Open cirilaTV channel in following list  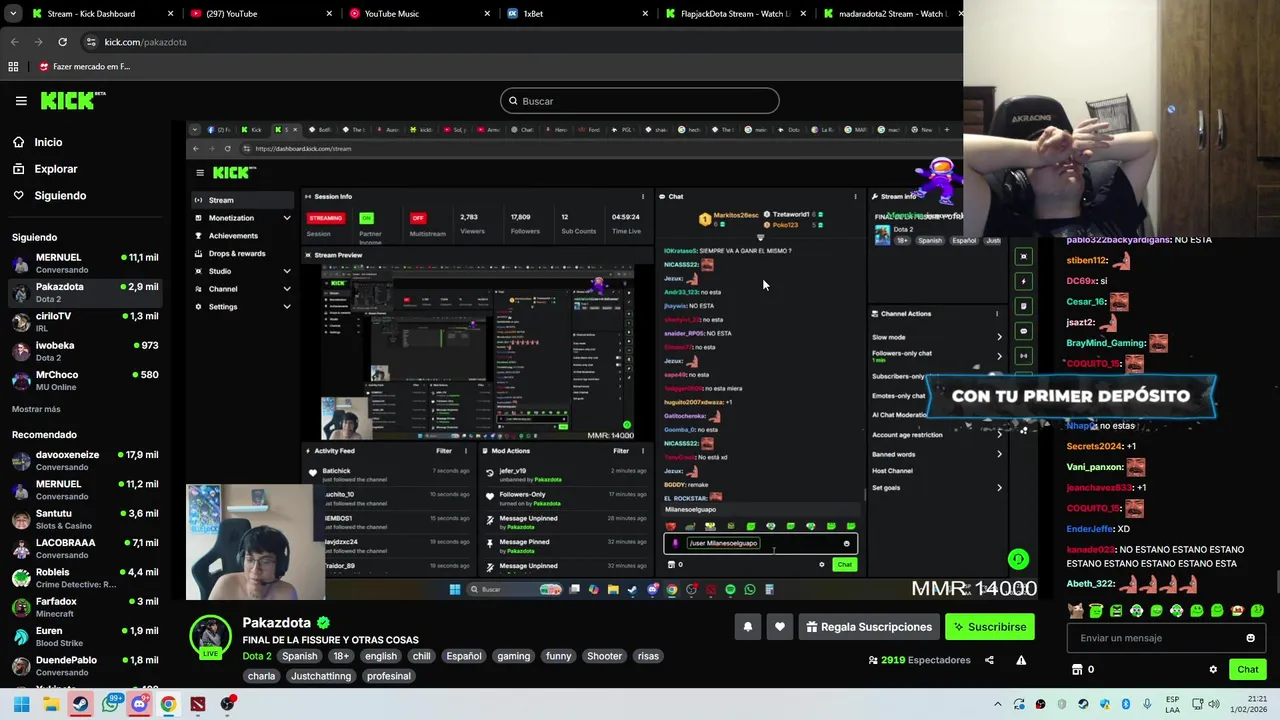coord(85,322)
